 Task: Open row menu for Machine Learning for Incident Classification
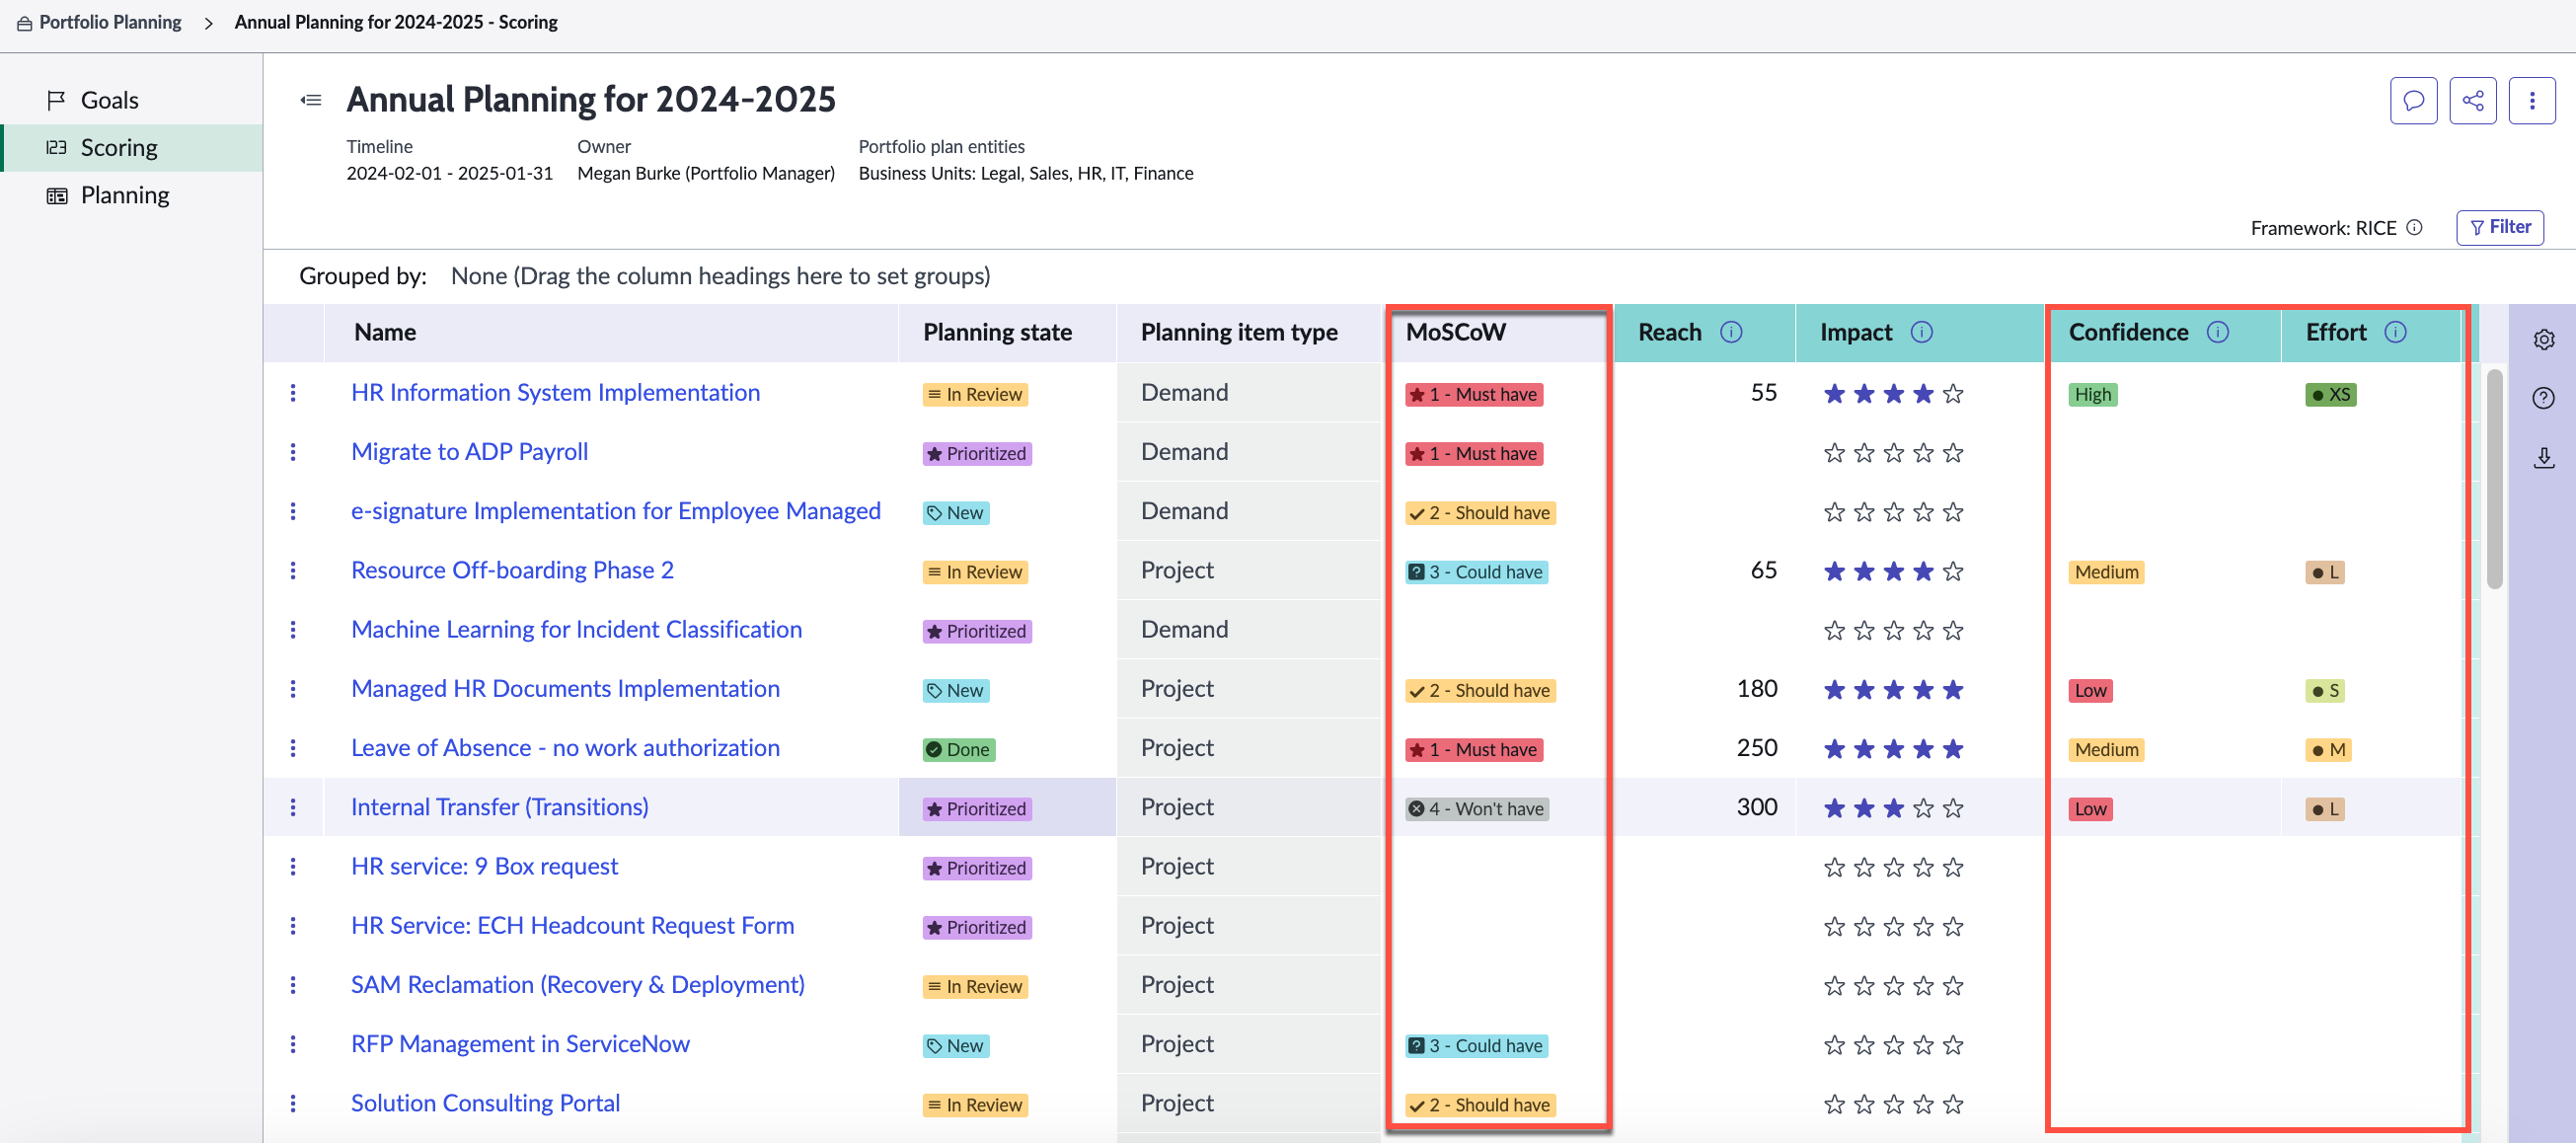[x=293, y=630]
